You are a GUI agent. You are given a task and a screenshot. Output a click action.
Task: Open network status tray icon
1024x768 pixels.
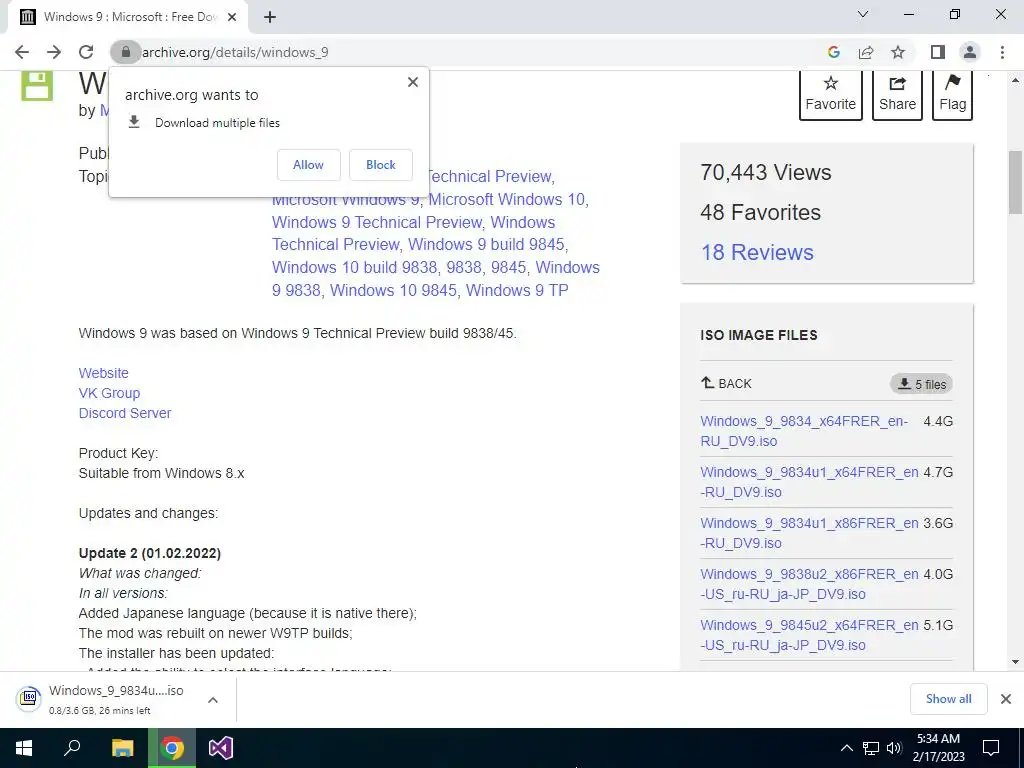[x=871, y=748]
